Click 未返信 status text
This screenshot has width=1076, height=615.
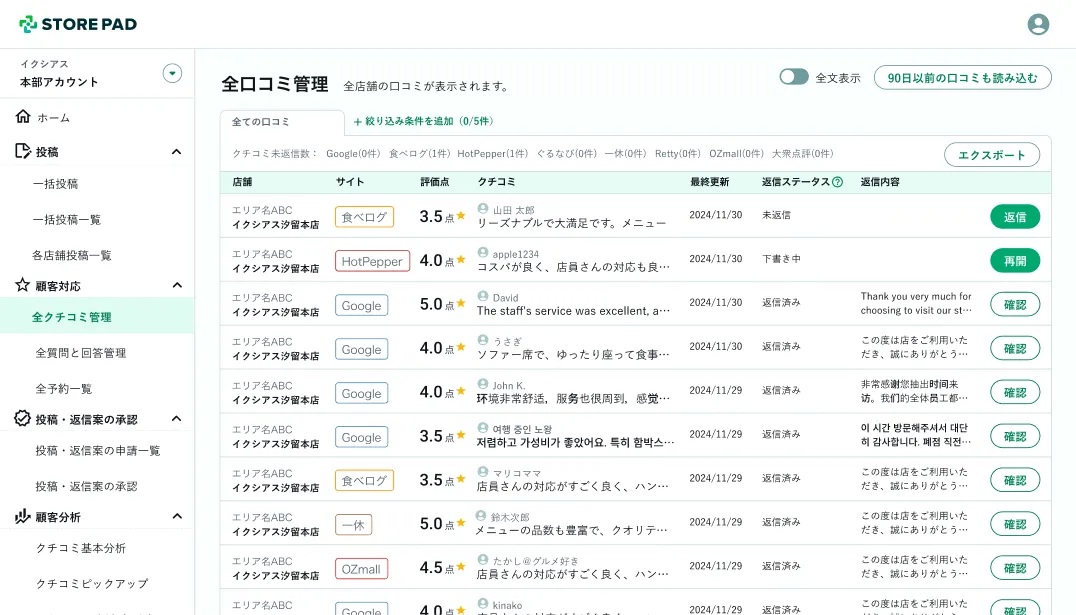[x=776, y=215]
